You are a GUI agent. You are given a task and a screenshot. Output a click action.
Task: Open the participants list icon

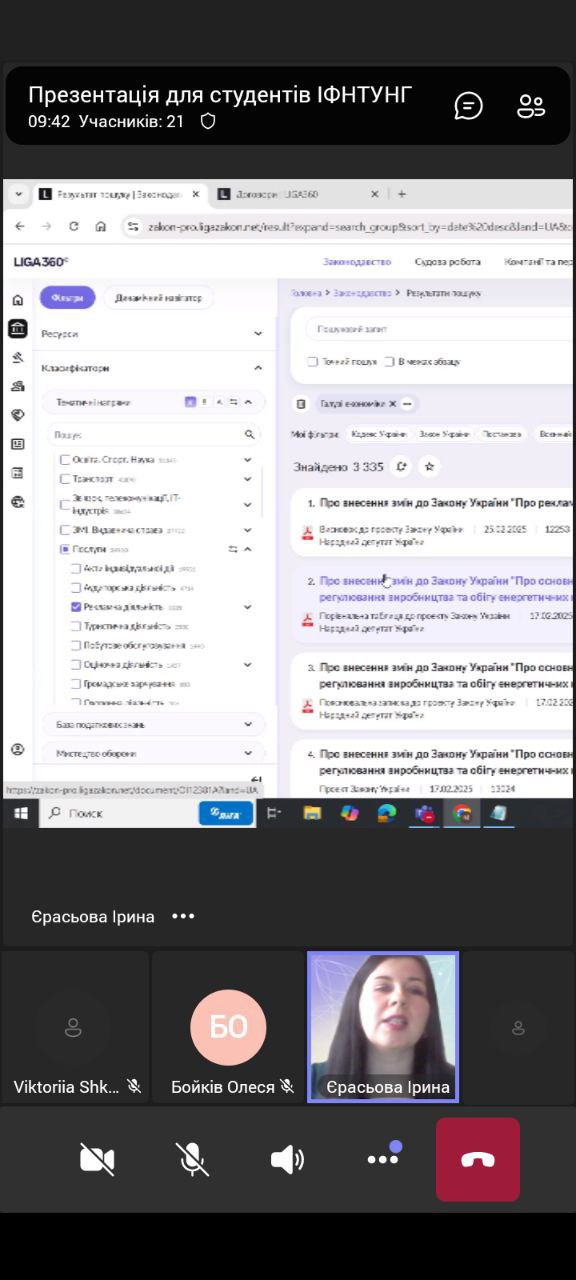[531, 106]
